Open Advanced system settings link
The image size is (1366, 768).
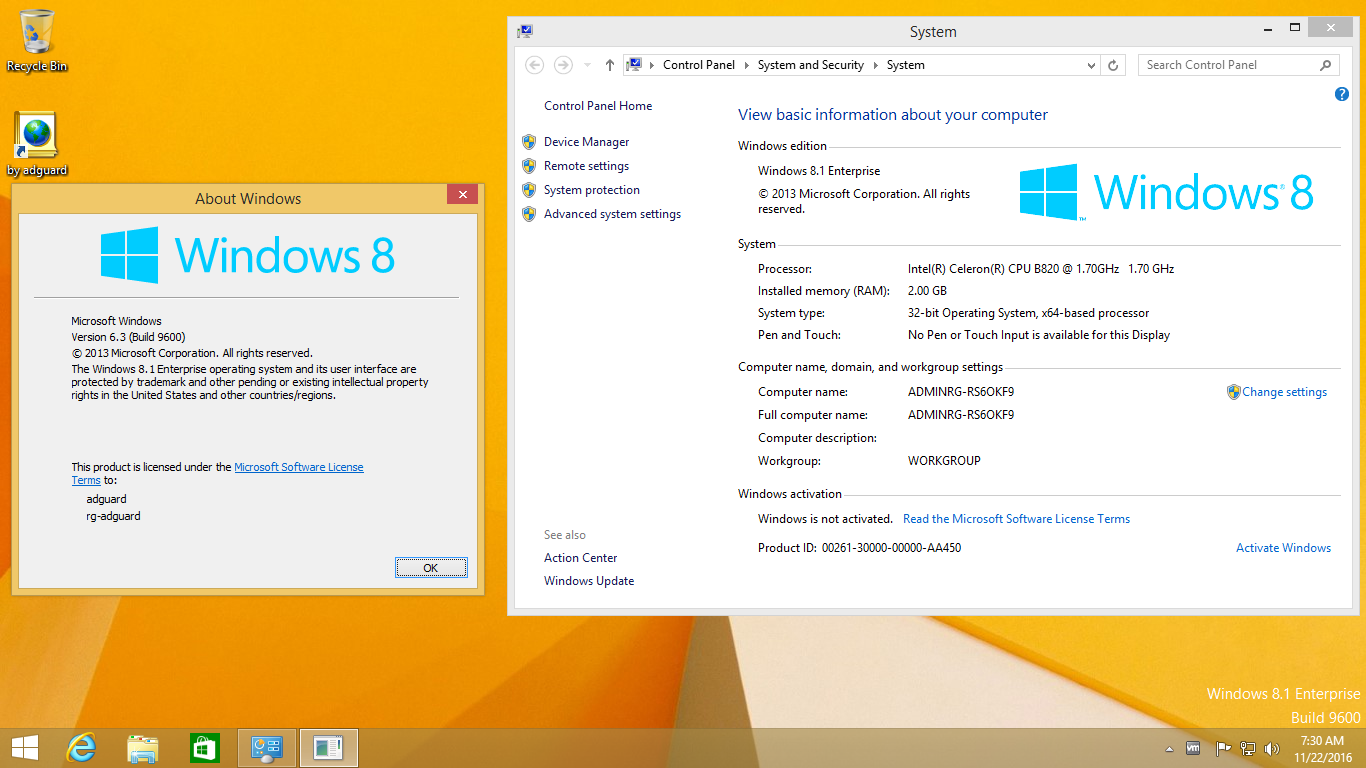point(612,214)
